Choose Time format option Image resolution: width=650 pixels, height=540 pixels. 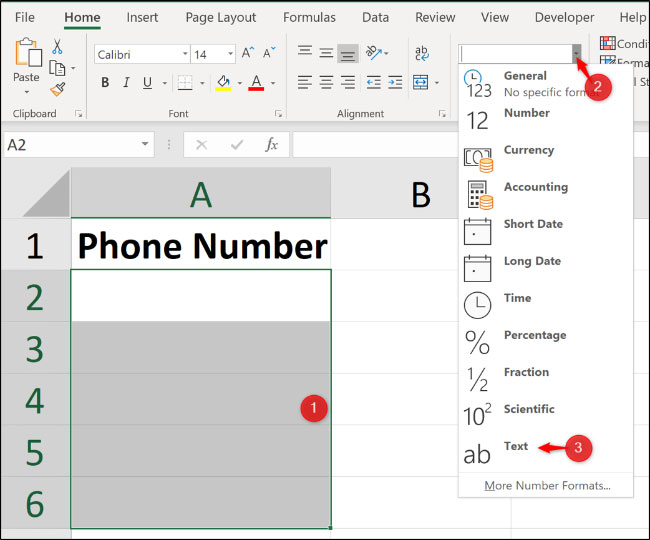pyautogui.click(x=546, y=305)
